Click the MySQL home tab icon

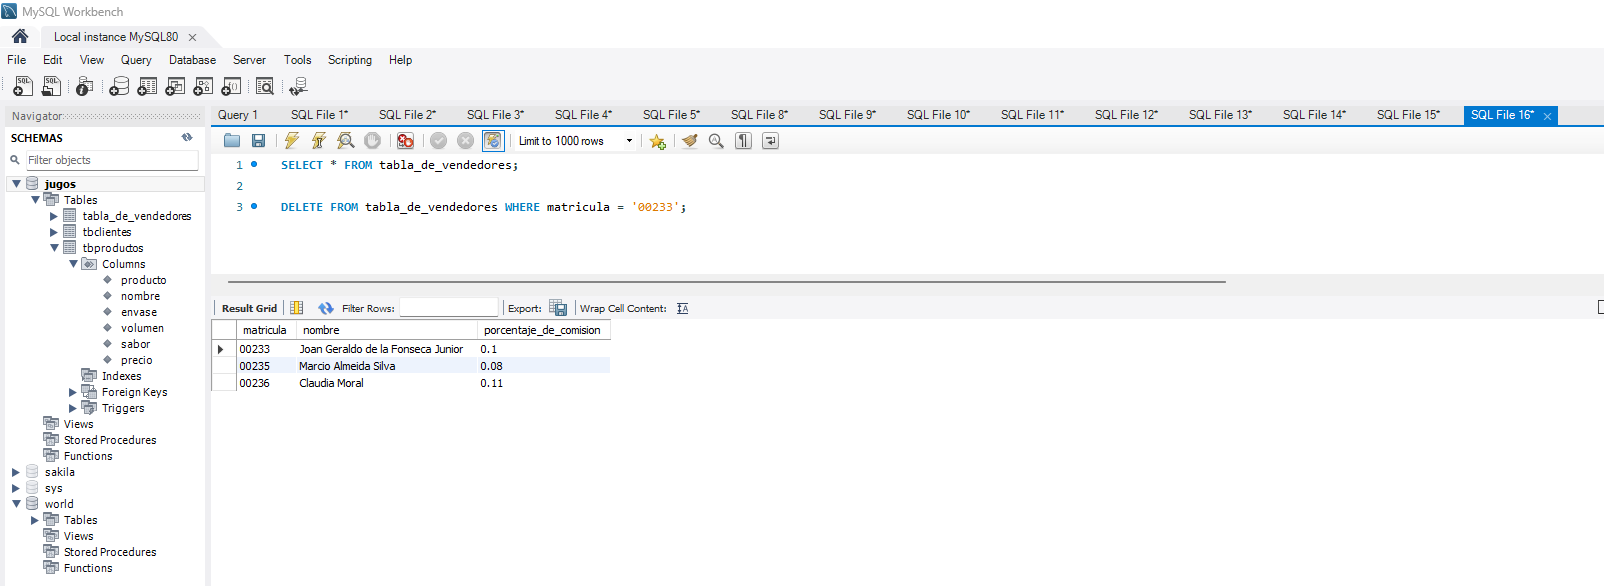(x=20, y=36)
